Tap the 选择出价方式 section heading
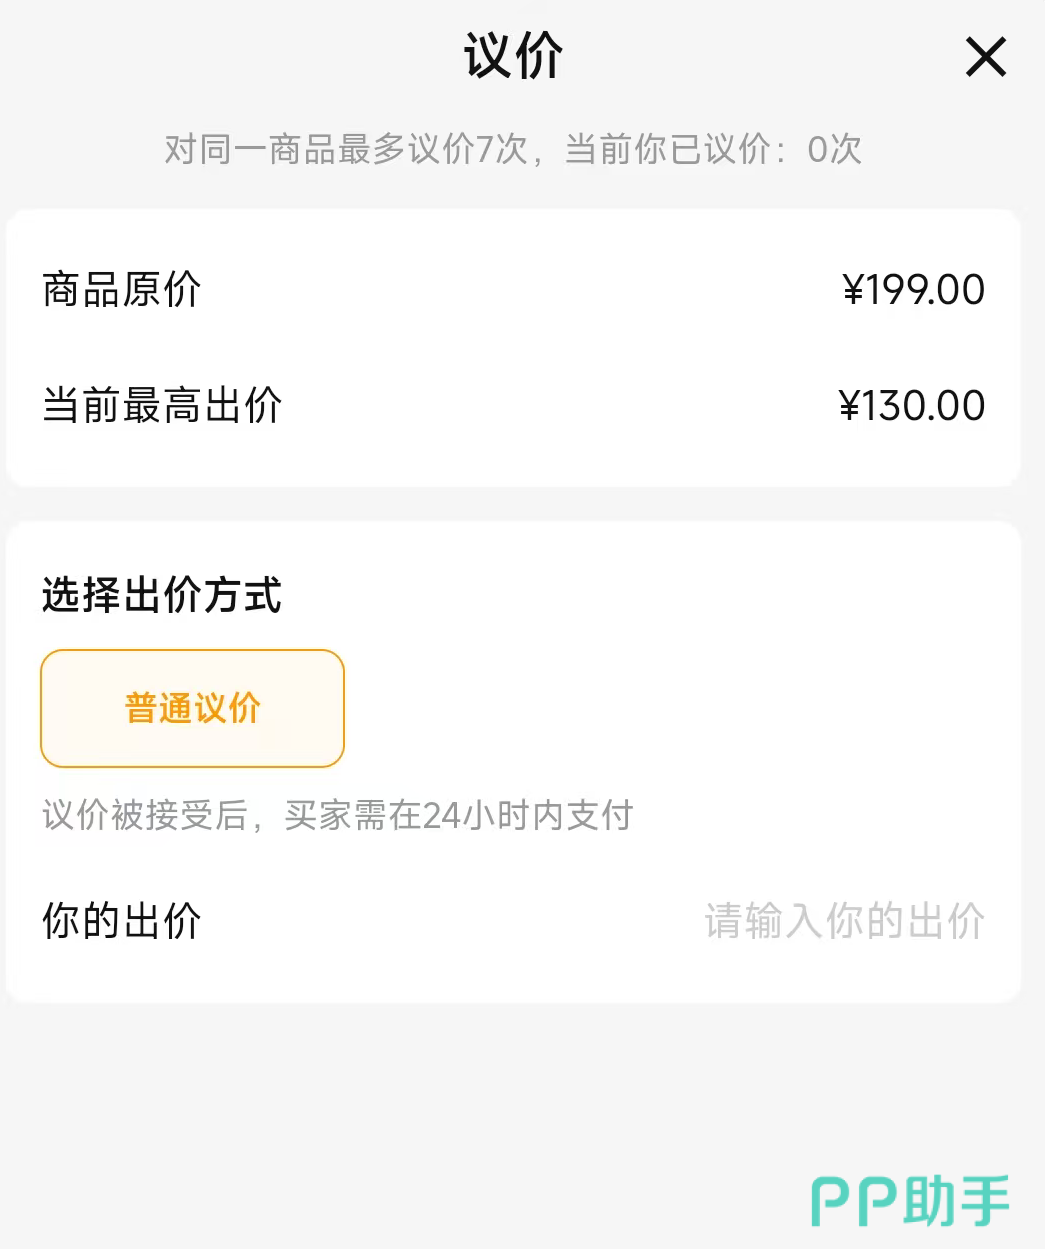 [x=162, y=595]
